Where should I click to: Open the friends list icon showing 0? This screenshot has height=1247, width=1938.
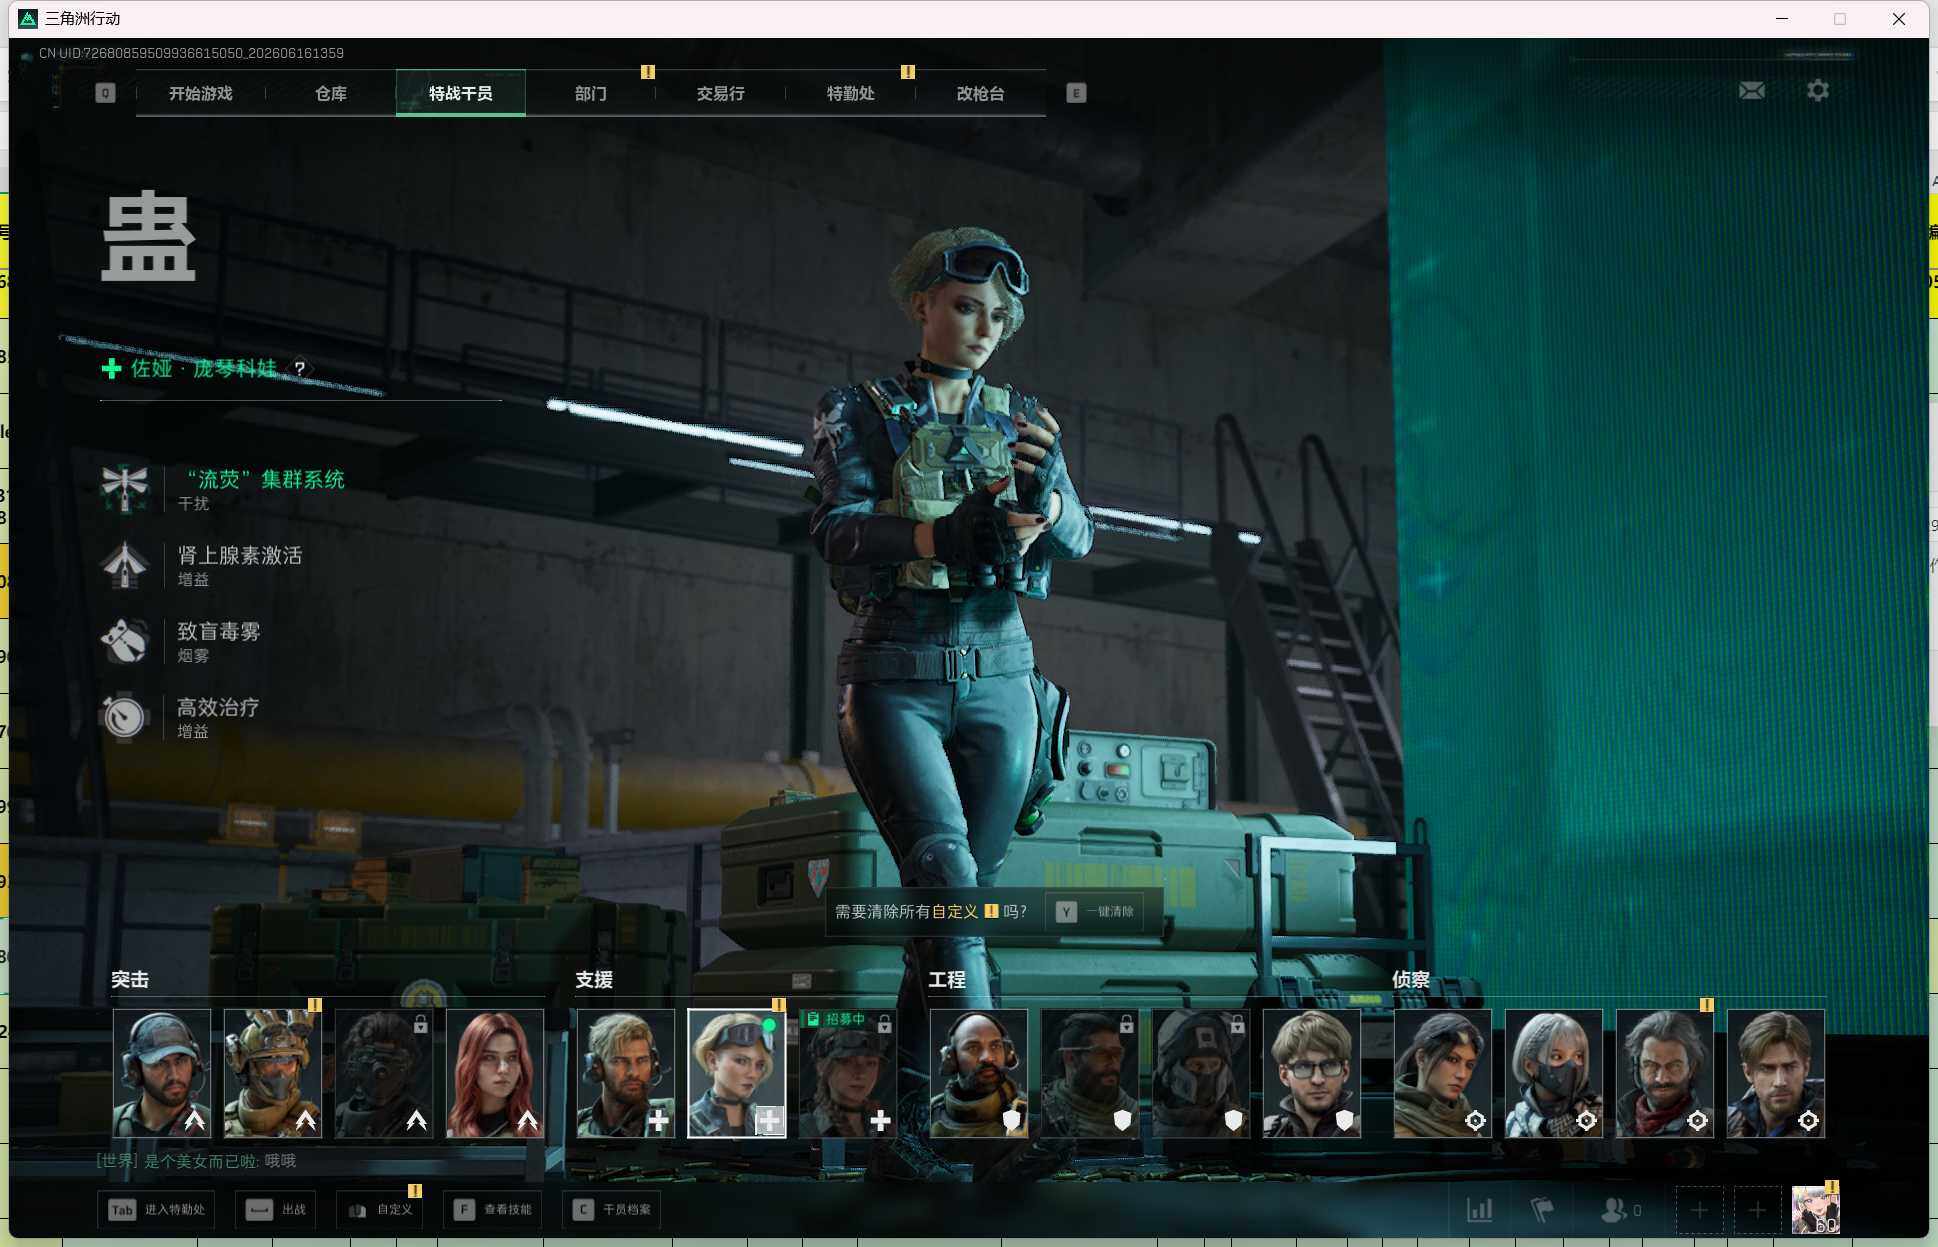(1620, 1210)
